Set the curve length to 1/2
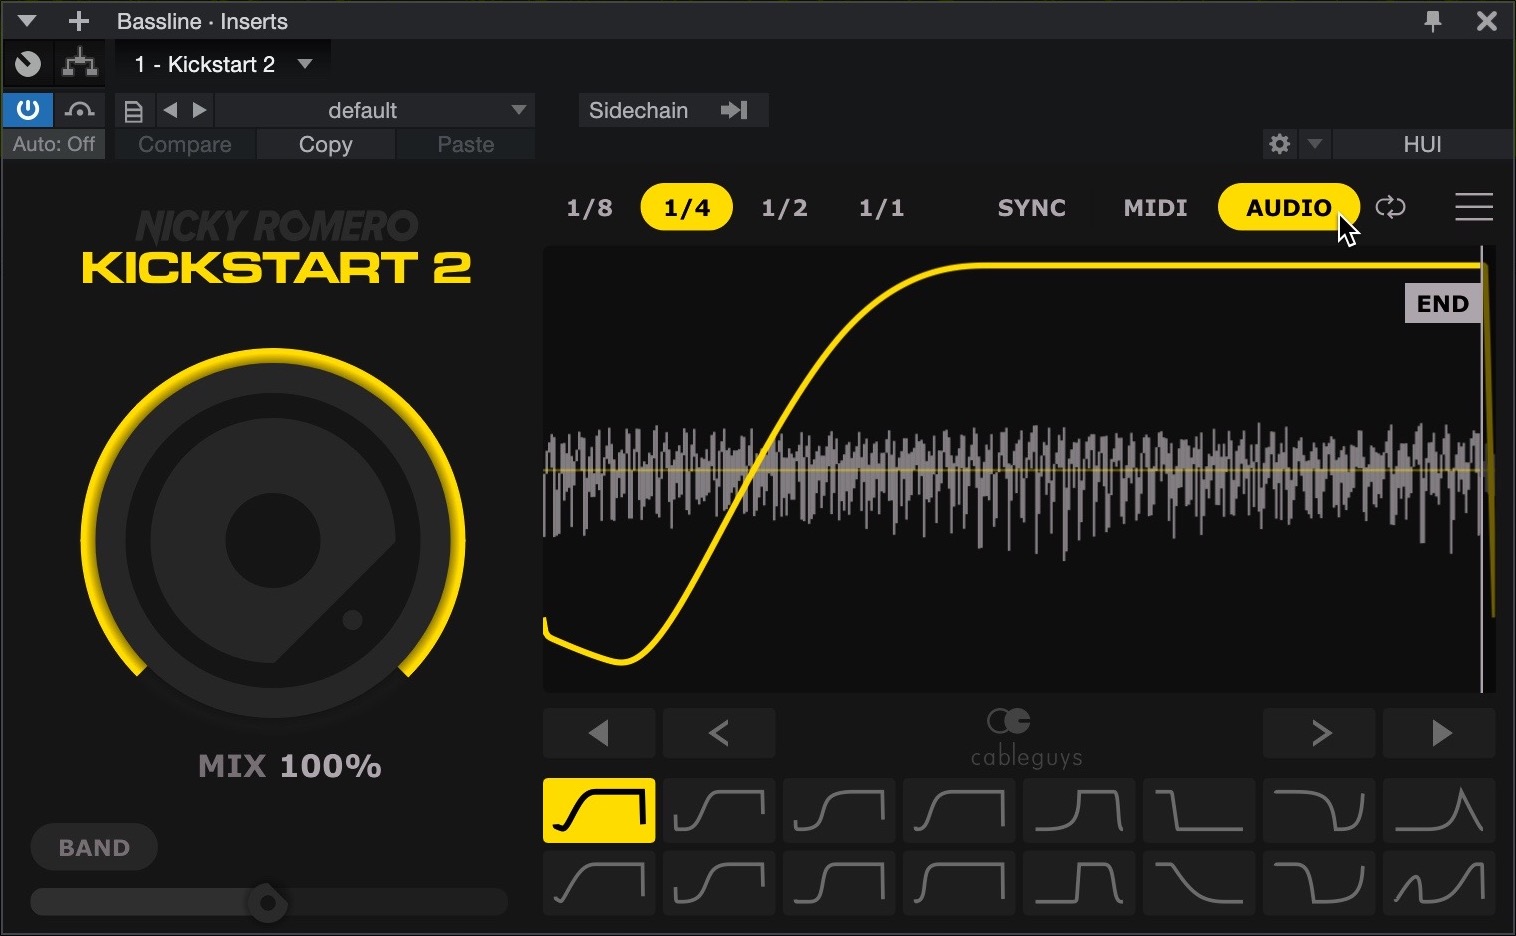This screenshot has width=1516, height=936. point(784,208)
